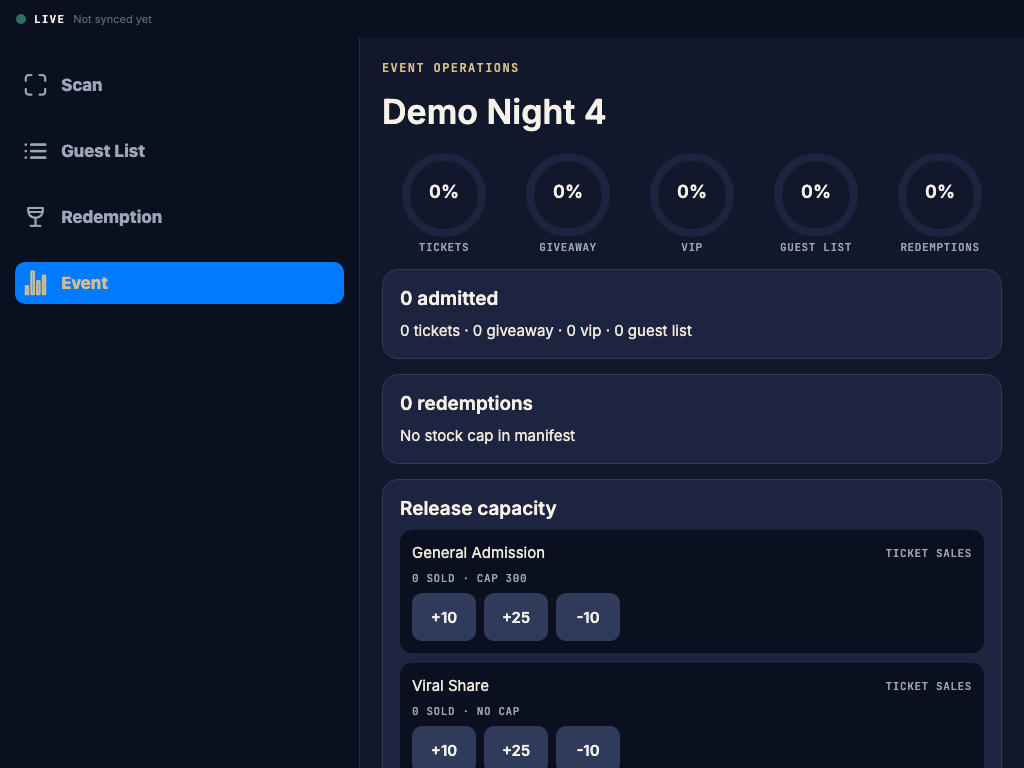Screen dimensions: 1024x768
Task: Click the 'Release capacity' heading
Action: (478, 509)
